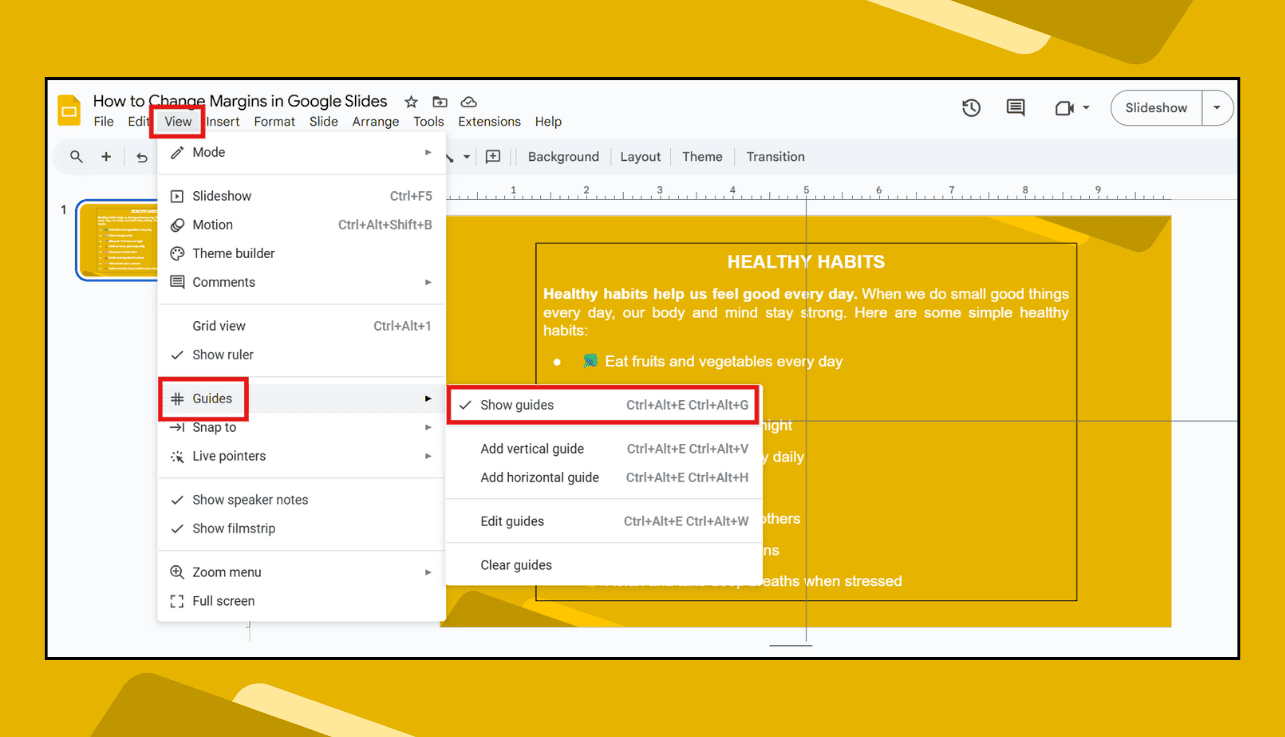
Task: Start a Meet call with the camera icon
Action: [1063, 107]
